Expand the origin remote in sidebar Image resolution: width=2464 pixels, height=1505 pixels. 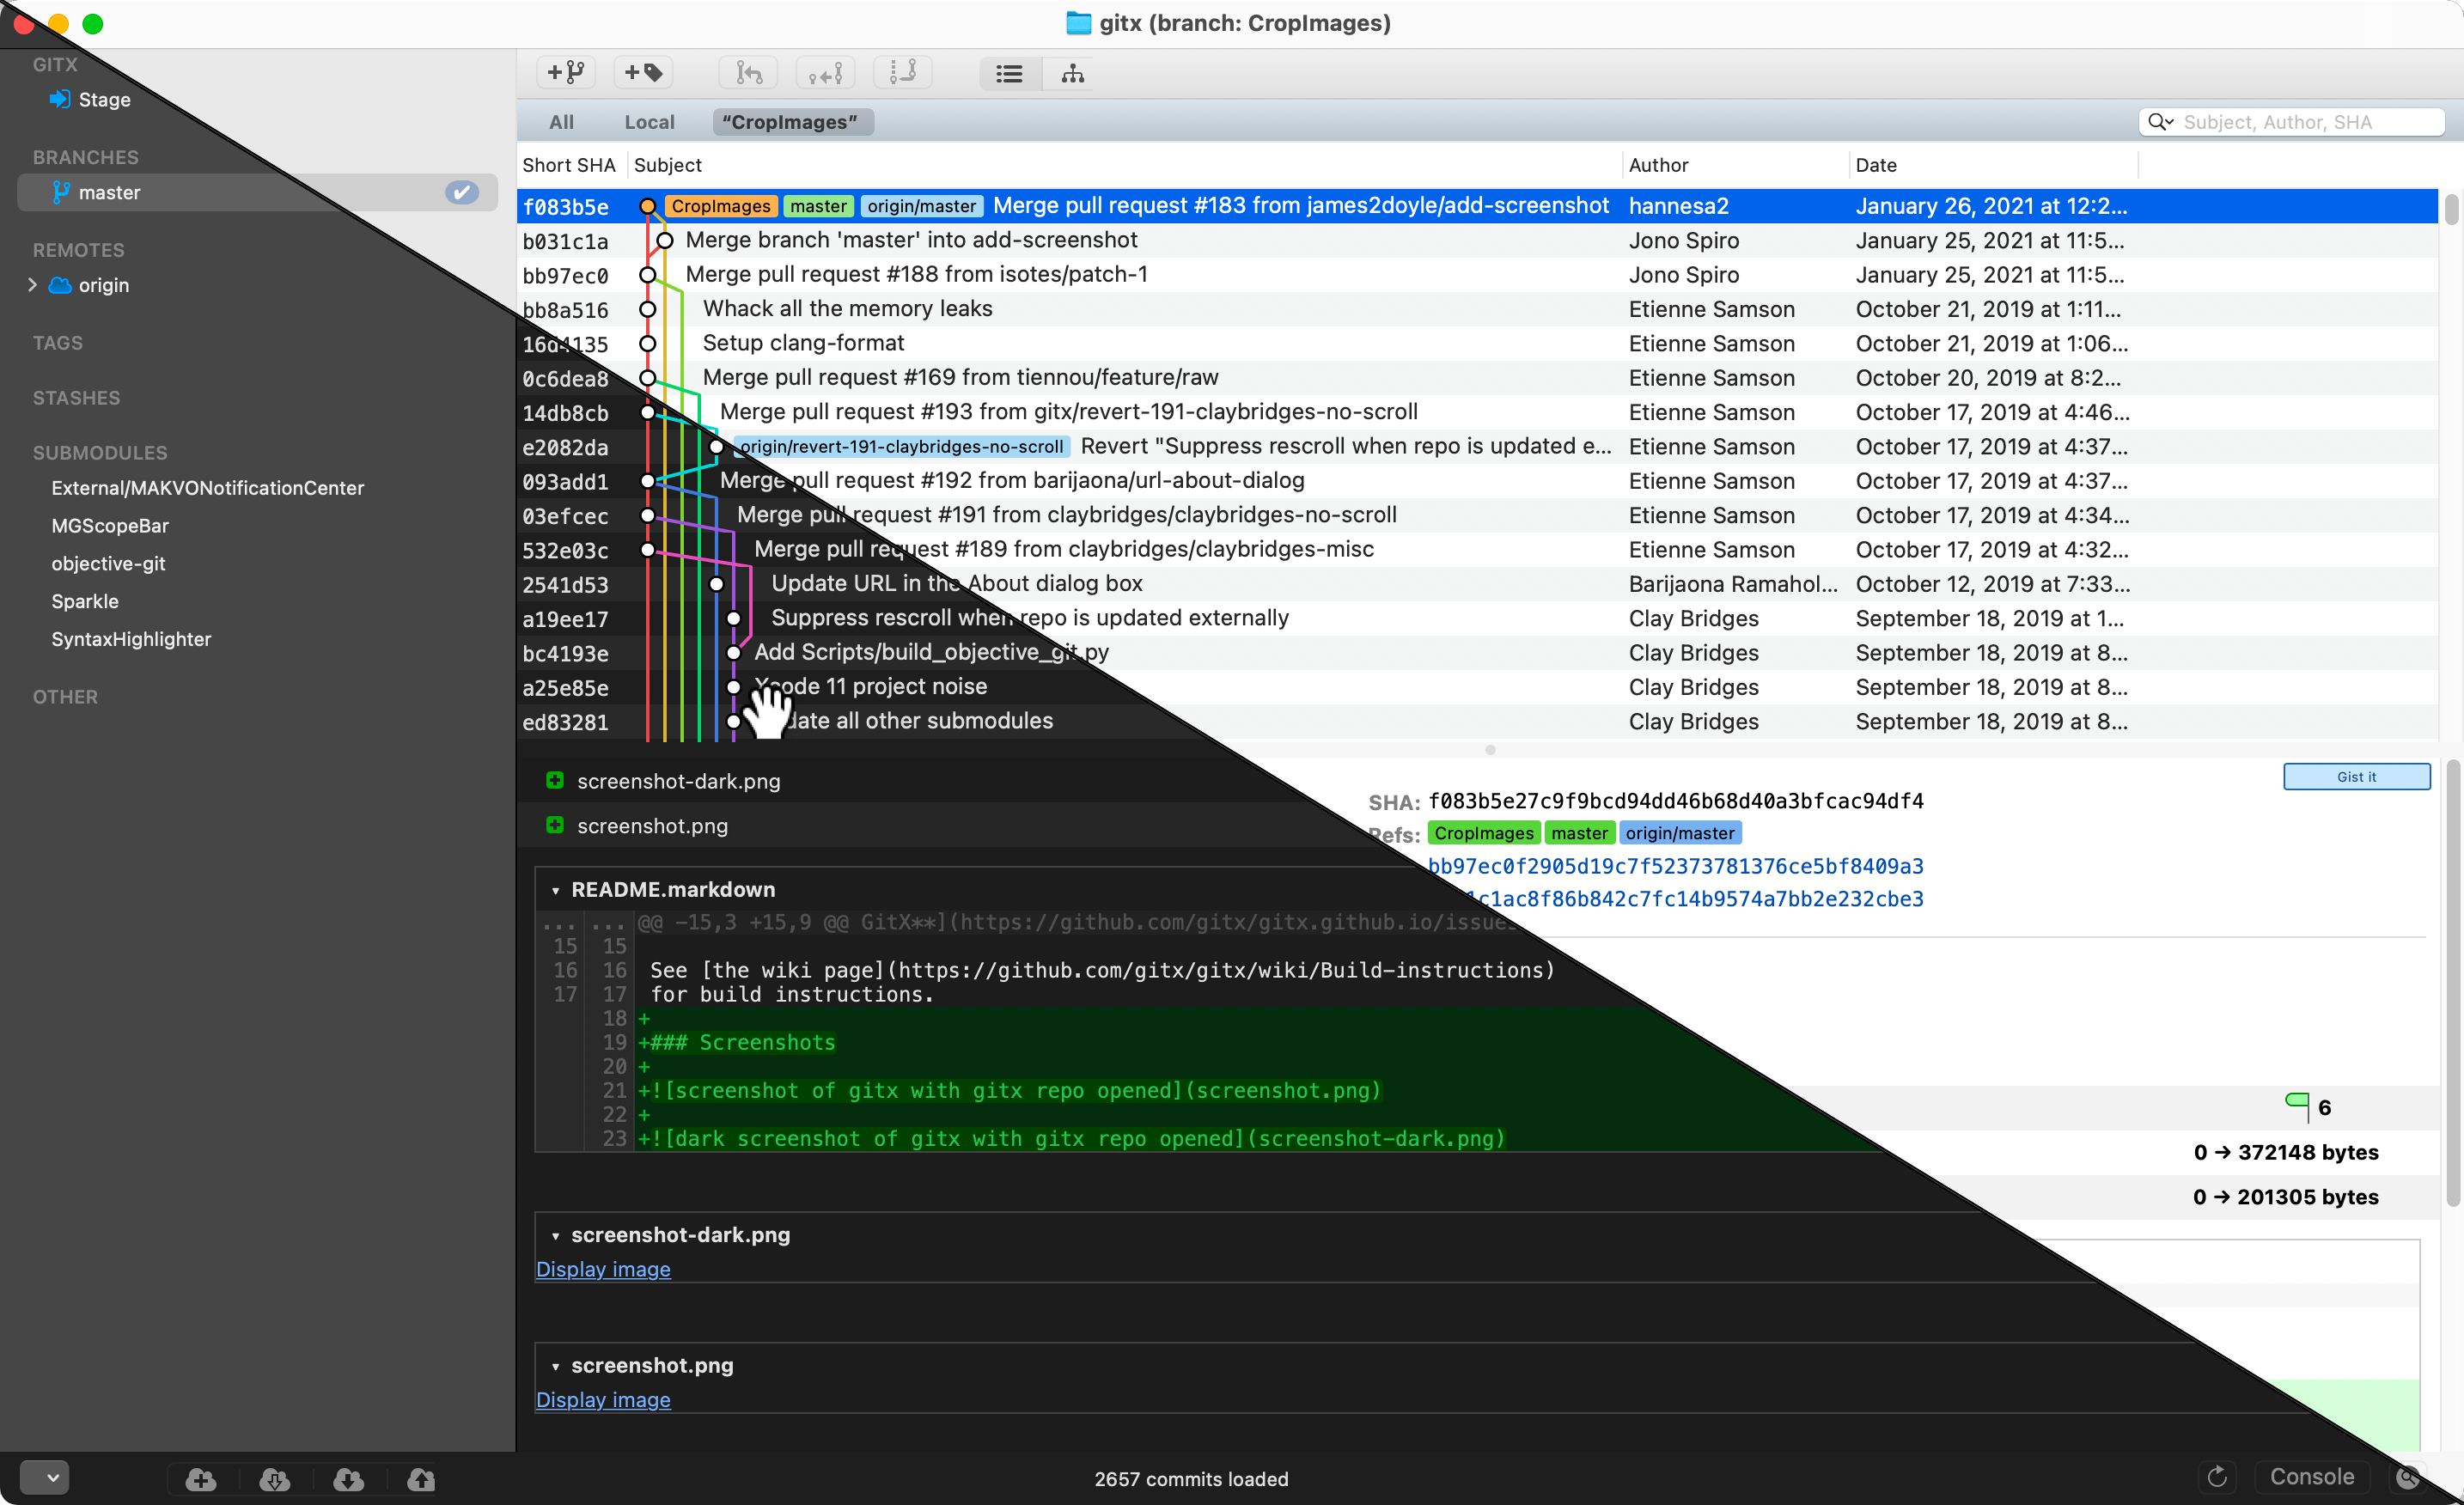(33, 285)
